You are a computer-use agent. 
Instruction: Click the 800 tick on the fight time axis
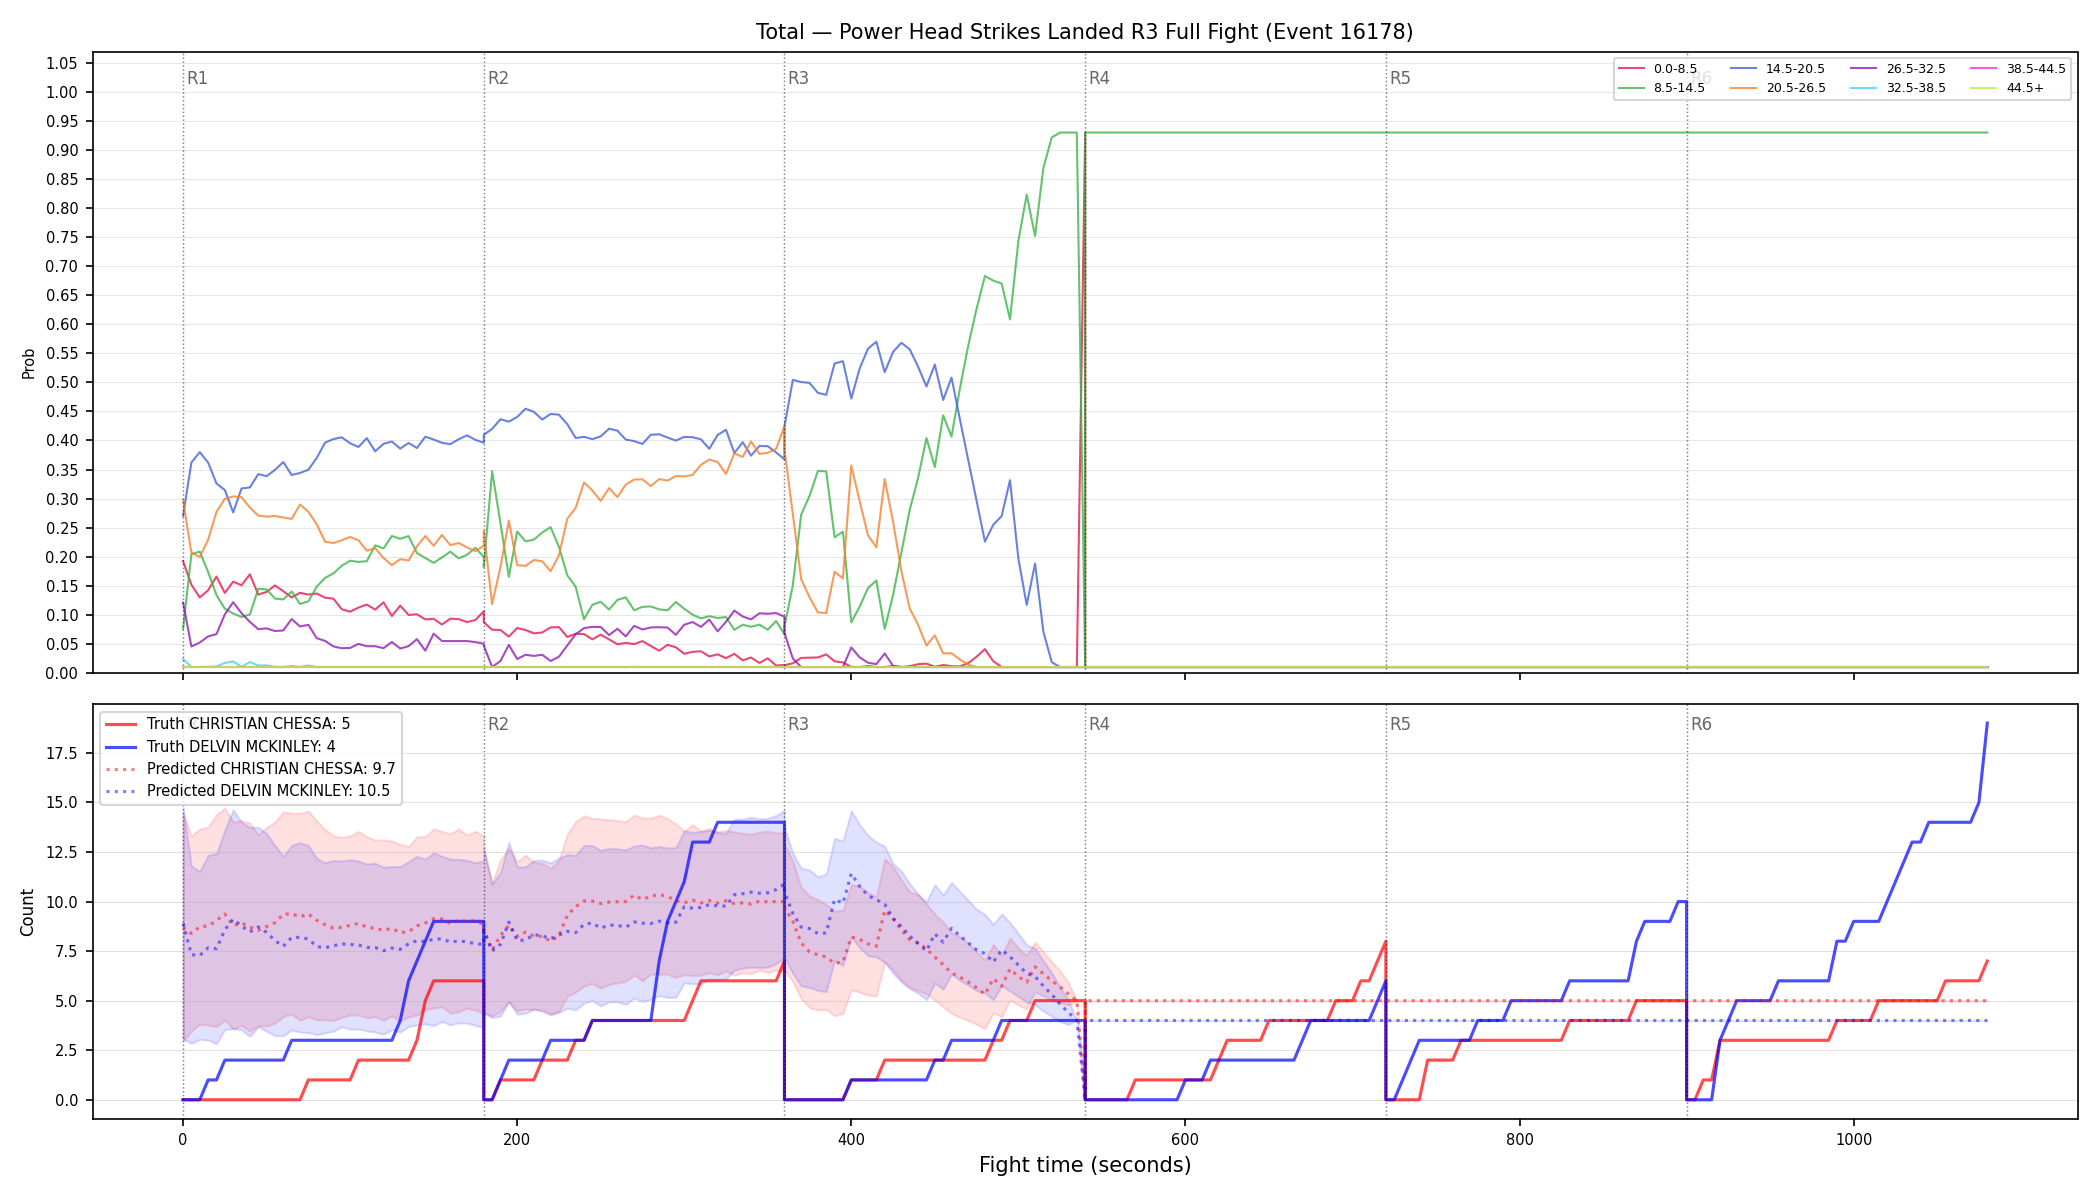(x=1520, y=1139)
